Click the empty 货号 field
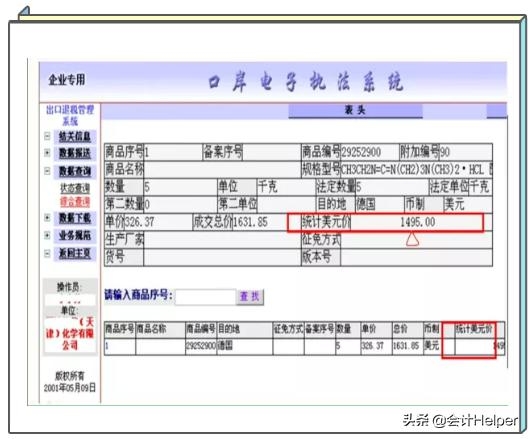Viewport: 530px width, 439px height. click(222, 257)
